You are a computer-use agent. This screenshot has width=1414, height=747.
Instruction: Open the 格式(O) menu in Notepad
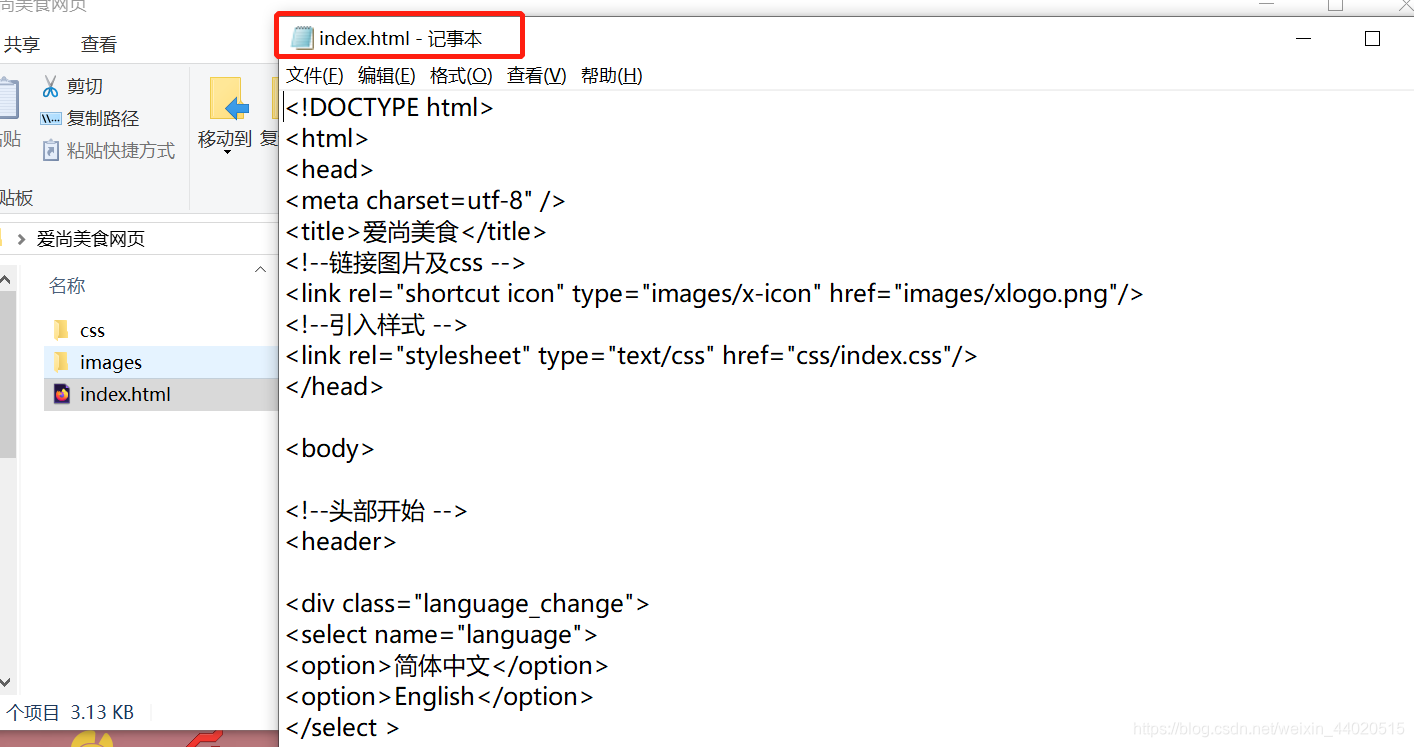coord(461,75)
